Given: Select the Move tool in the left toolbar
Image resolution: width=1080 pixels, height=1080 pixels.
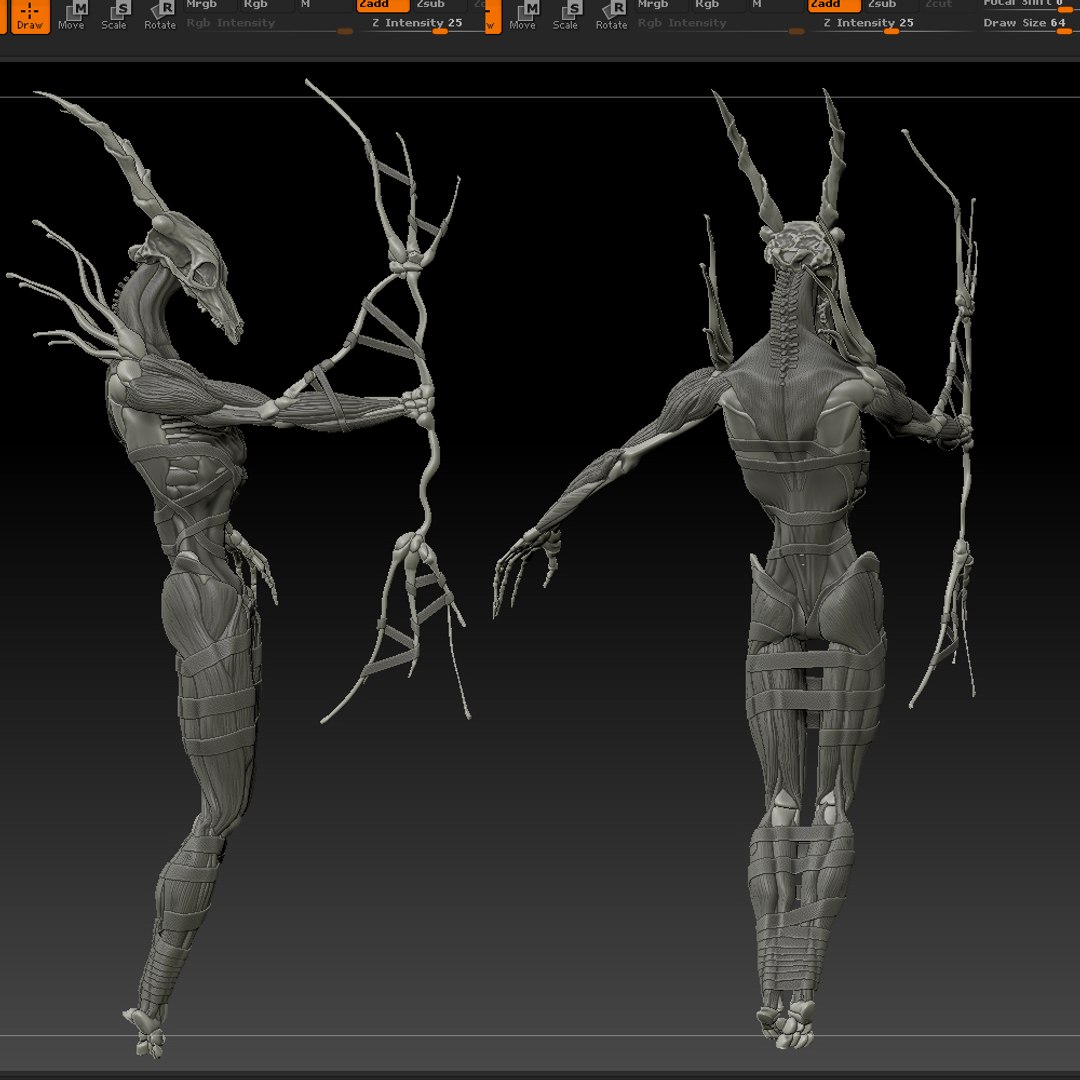Looking at the screenshot, I should click(71, 17).
